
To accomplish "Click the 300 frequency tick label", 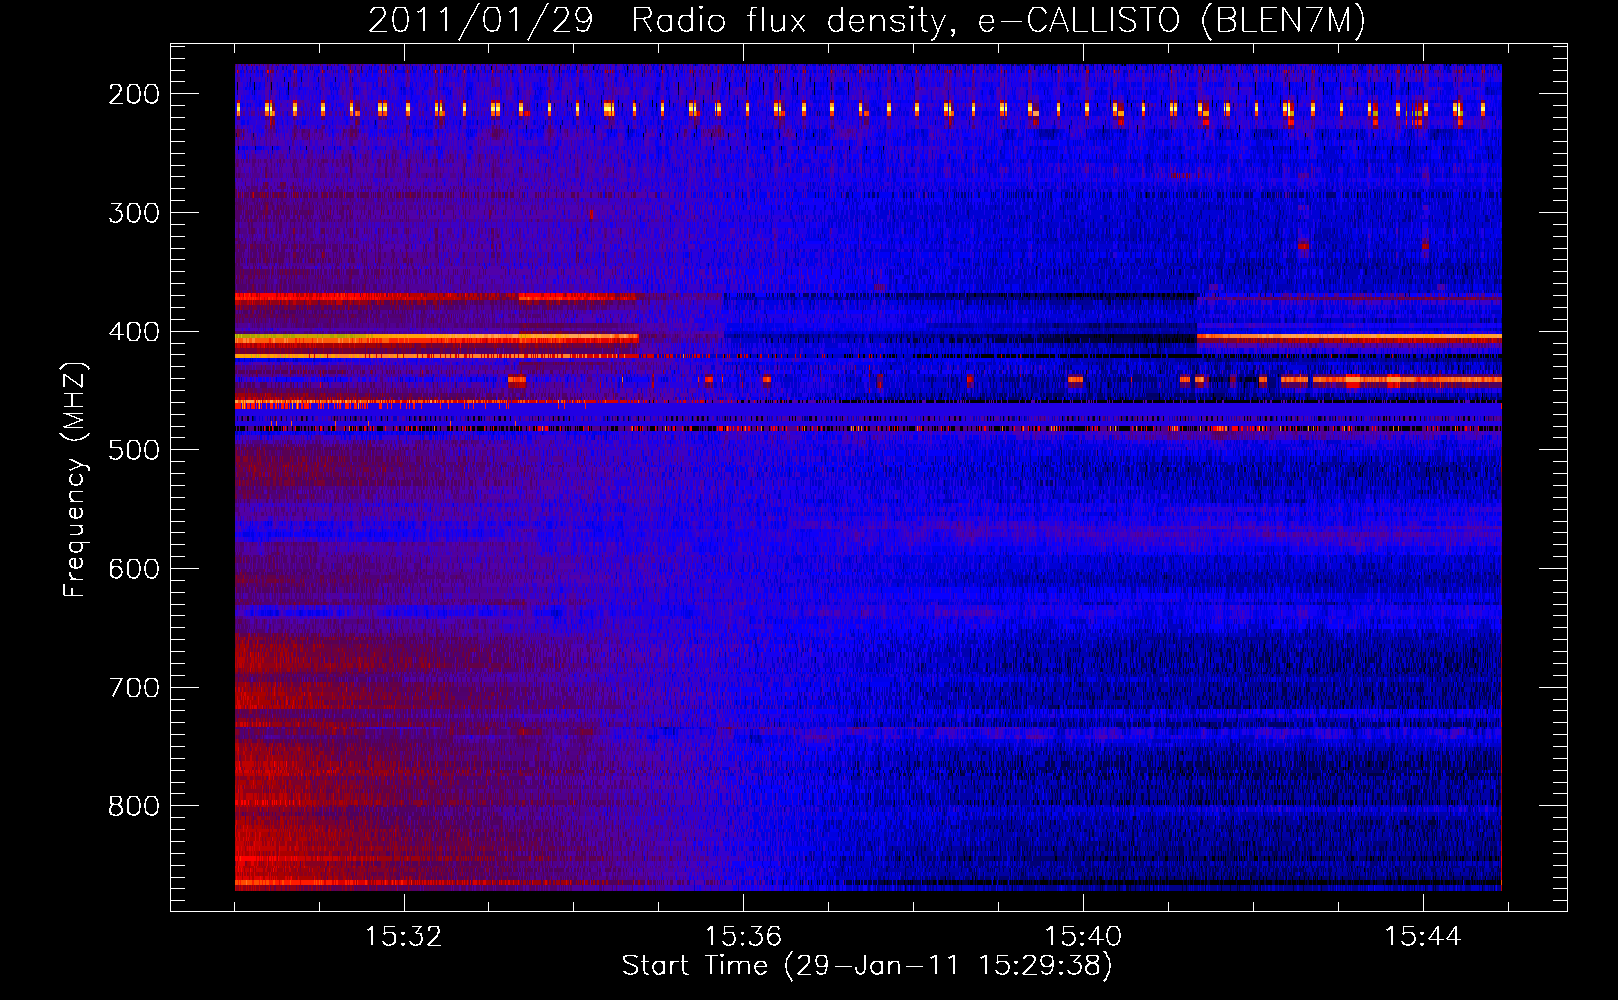I will (x=134, y=213).
